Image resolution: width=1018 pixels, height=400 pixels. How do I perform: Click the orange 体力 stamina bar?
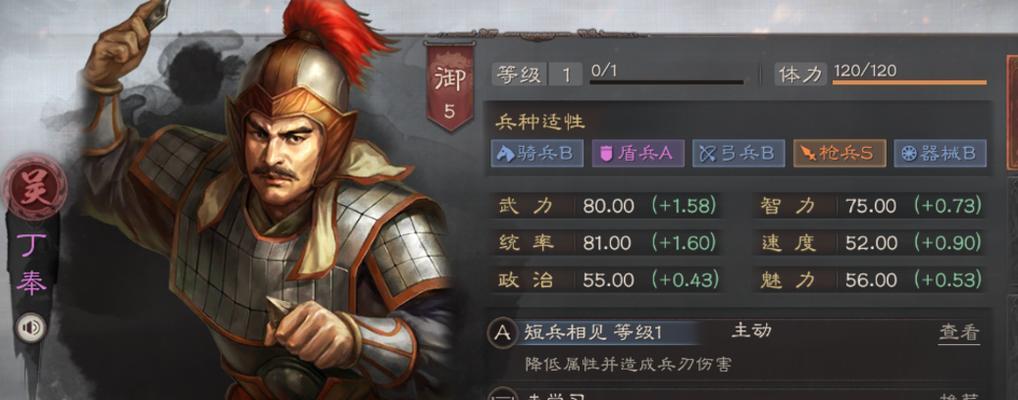[x=910, y=82]
